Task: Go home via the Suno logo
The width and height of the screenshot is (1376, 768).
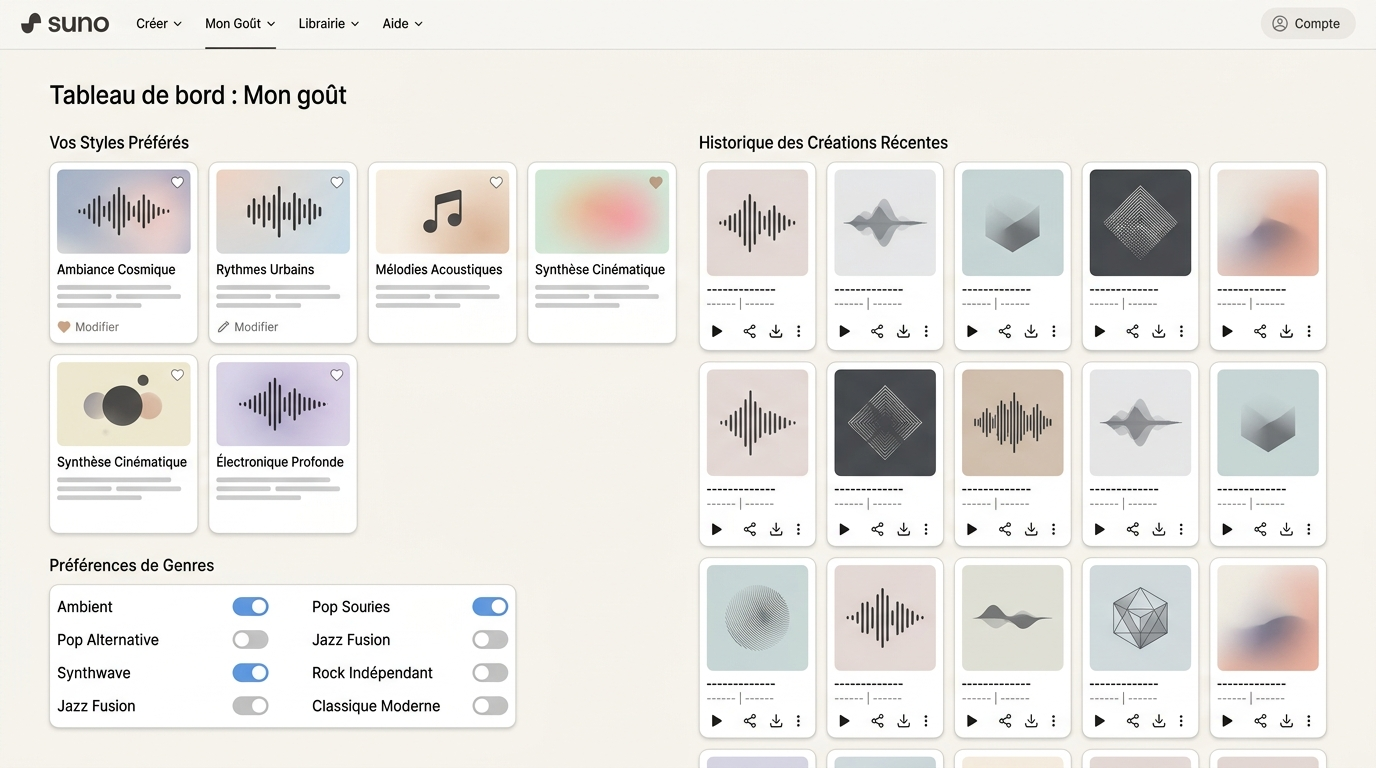Action: pos(65,23)
